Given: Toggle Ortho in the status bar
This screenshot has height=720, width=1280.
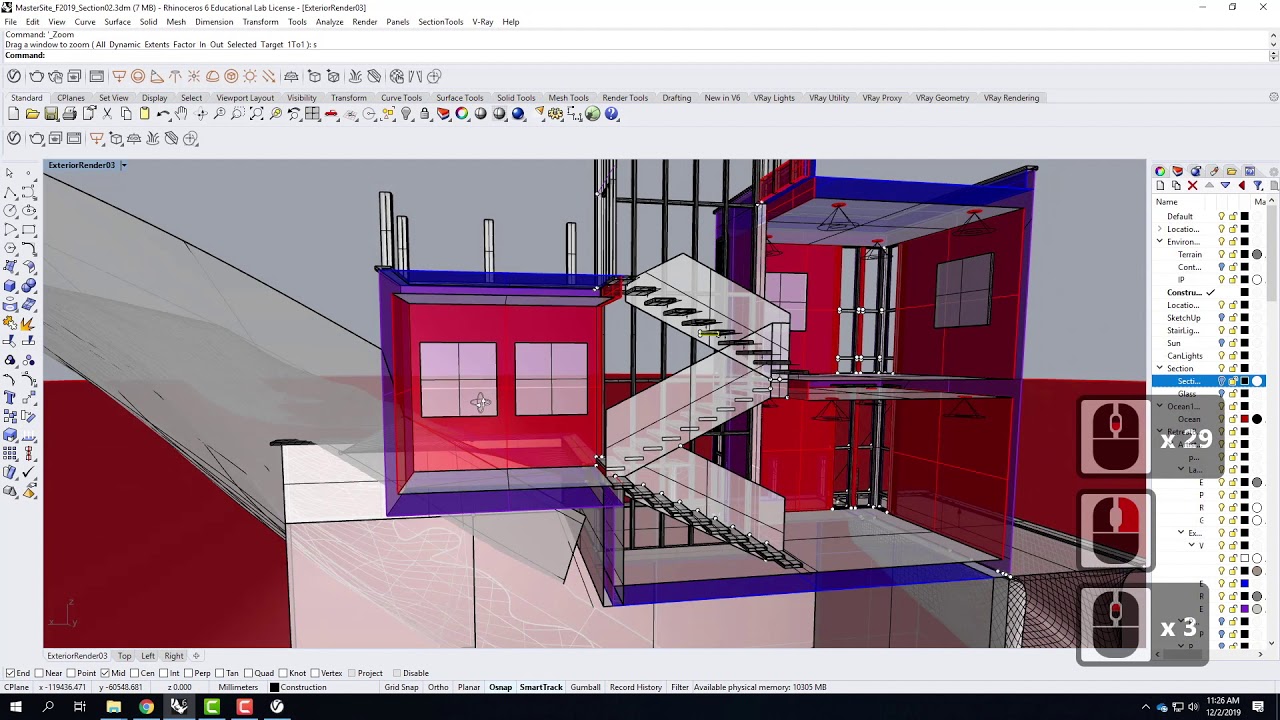Looking at the screenshot, I should coord(437,687).
